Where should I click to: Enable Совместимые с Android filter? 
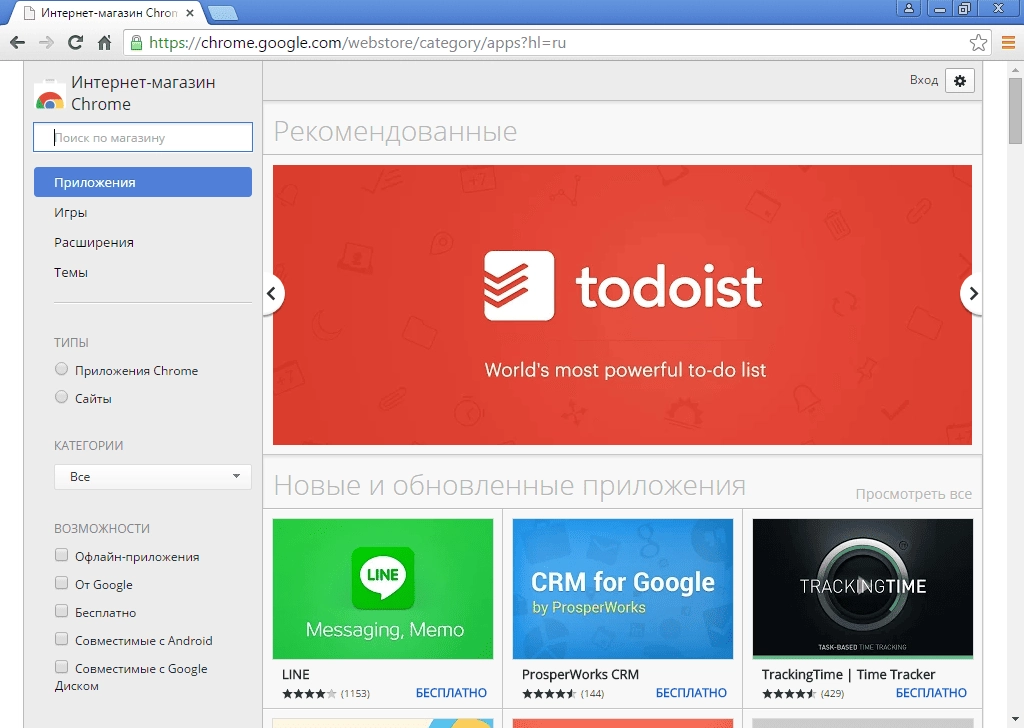click(61, 639)
